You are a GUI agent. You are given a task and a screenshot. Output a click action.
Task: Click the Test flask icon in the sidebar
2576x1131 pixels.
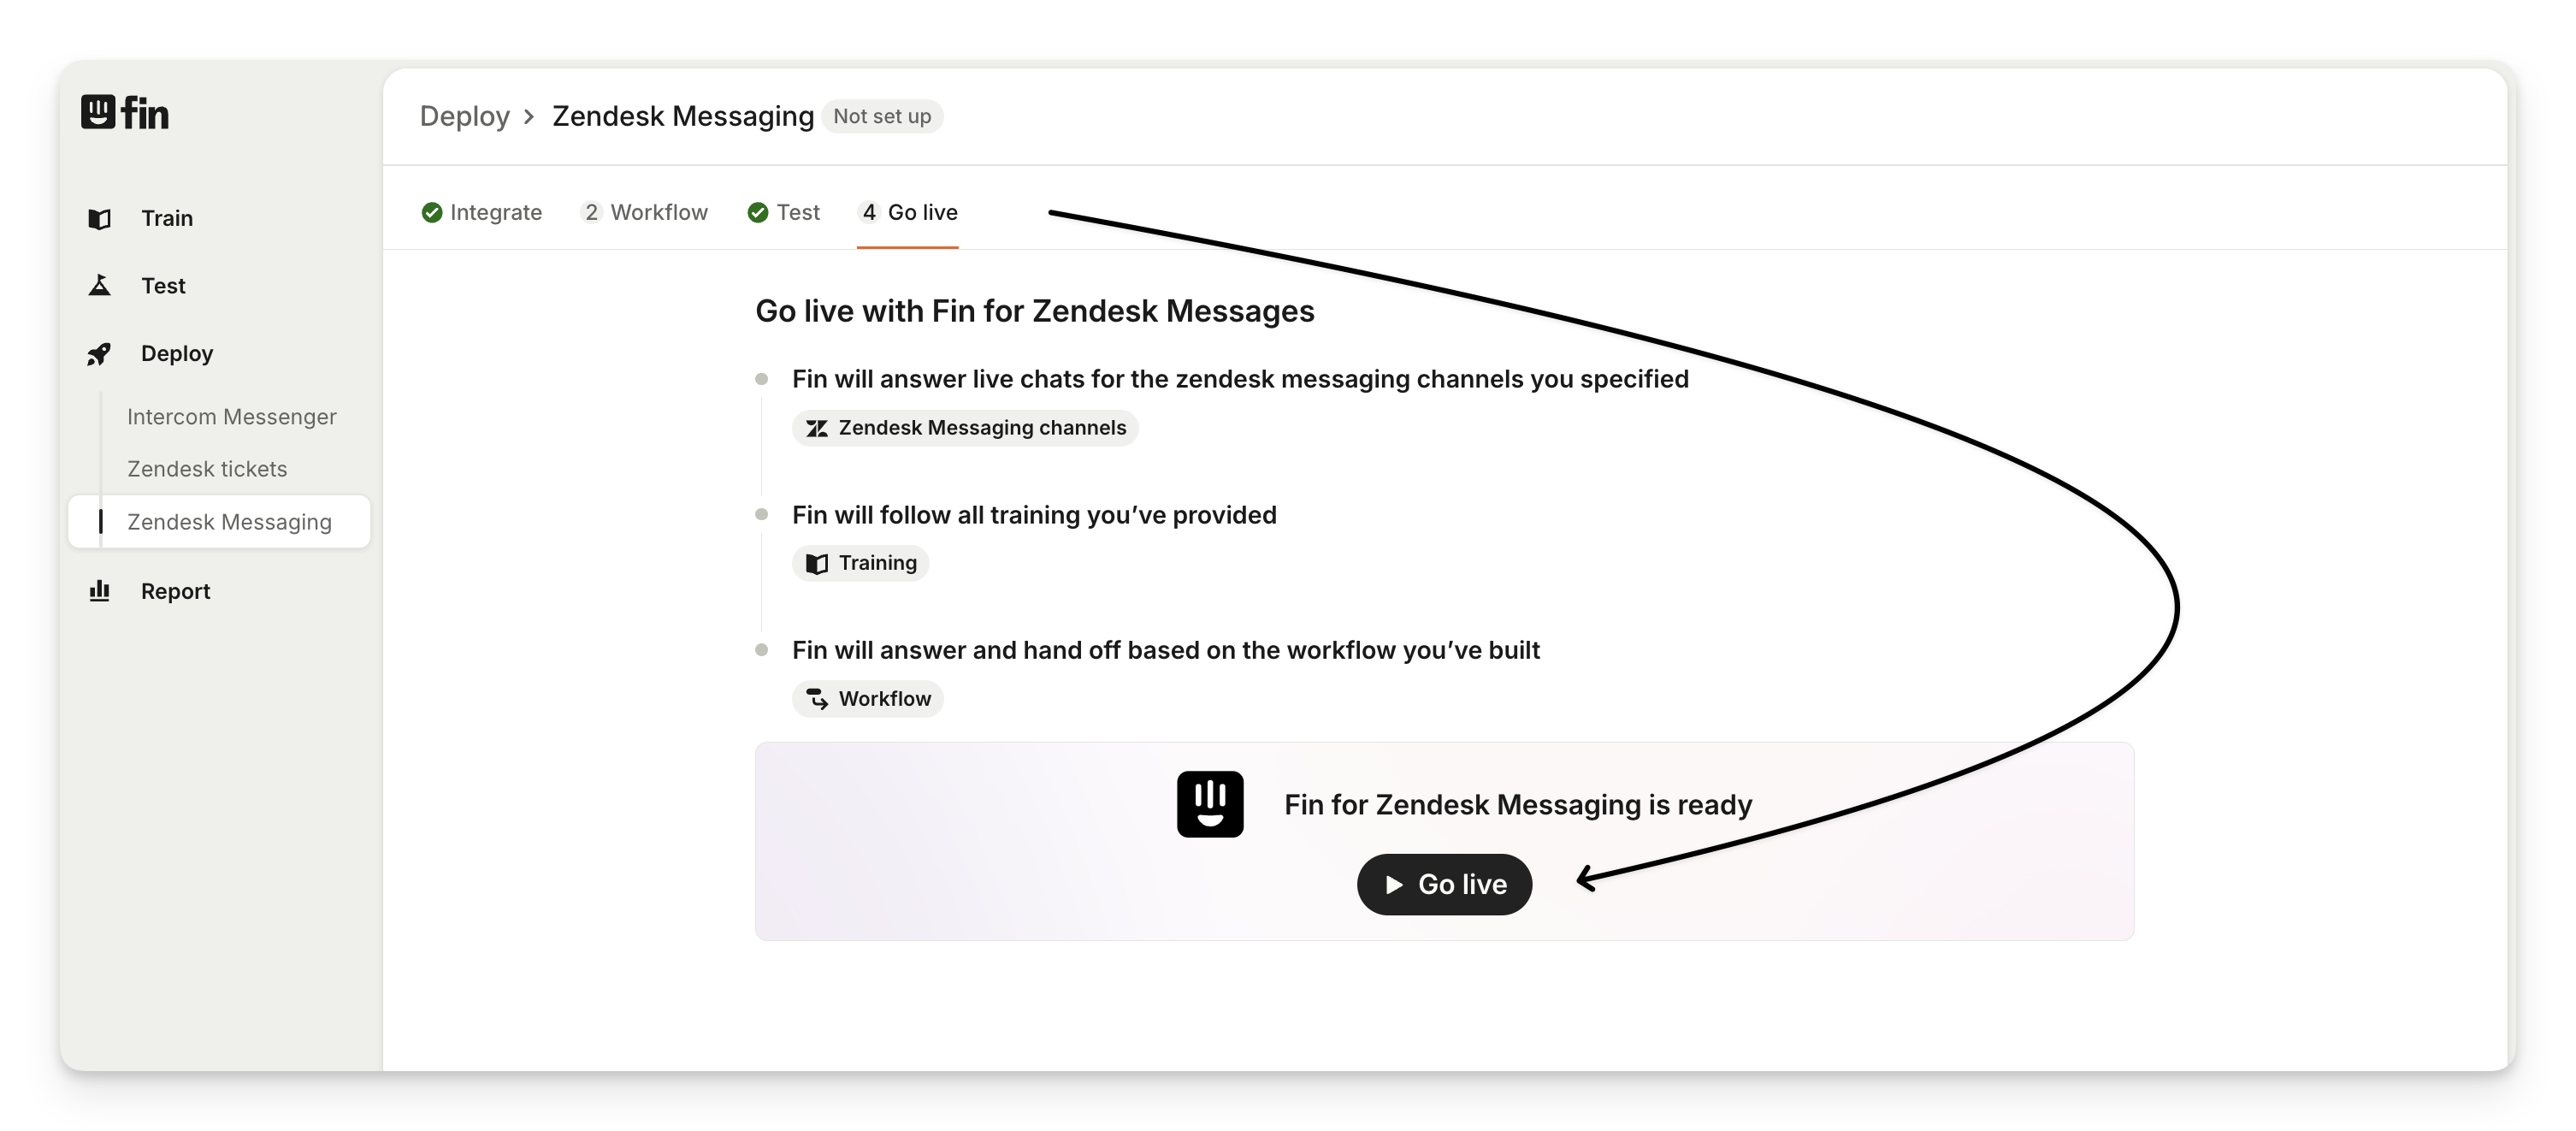100,286
